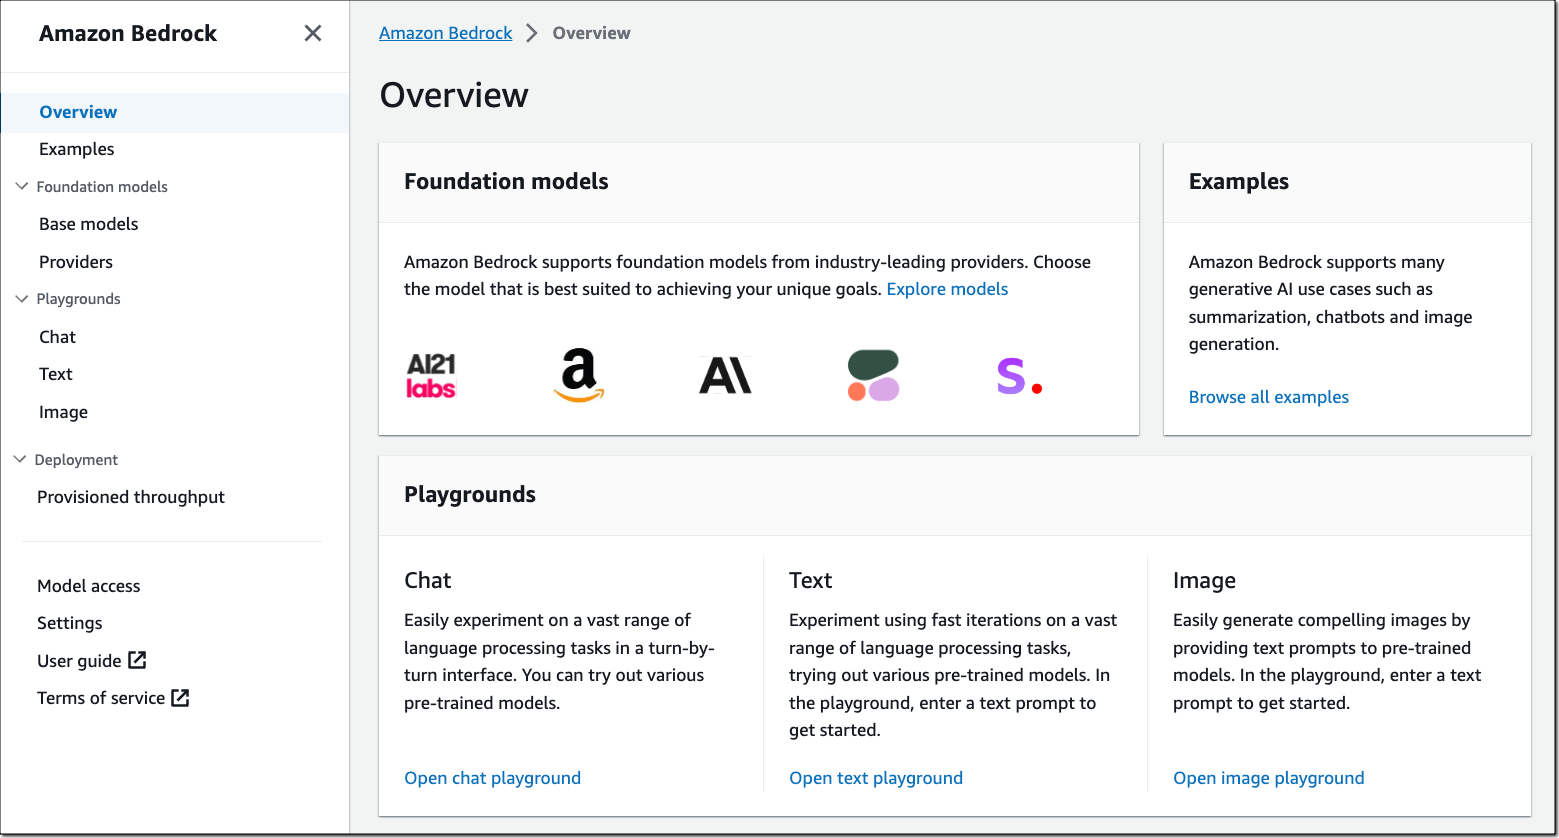Click Browse all examples link
1559x838 pixels.
(x=1269, y=397)
